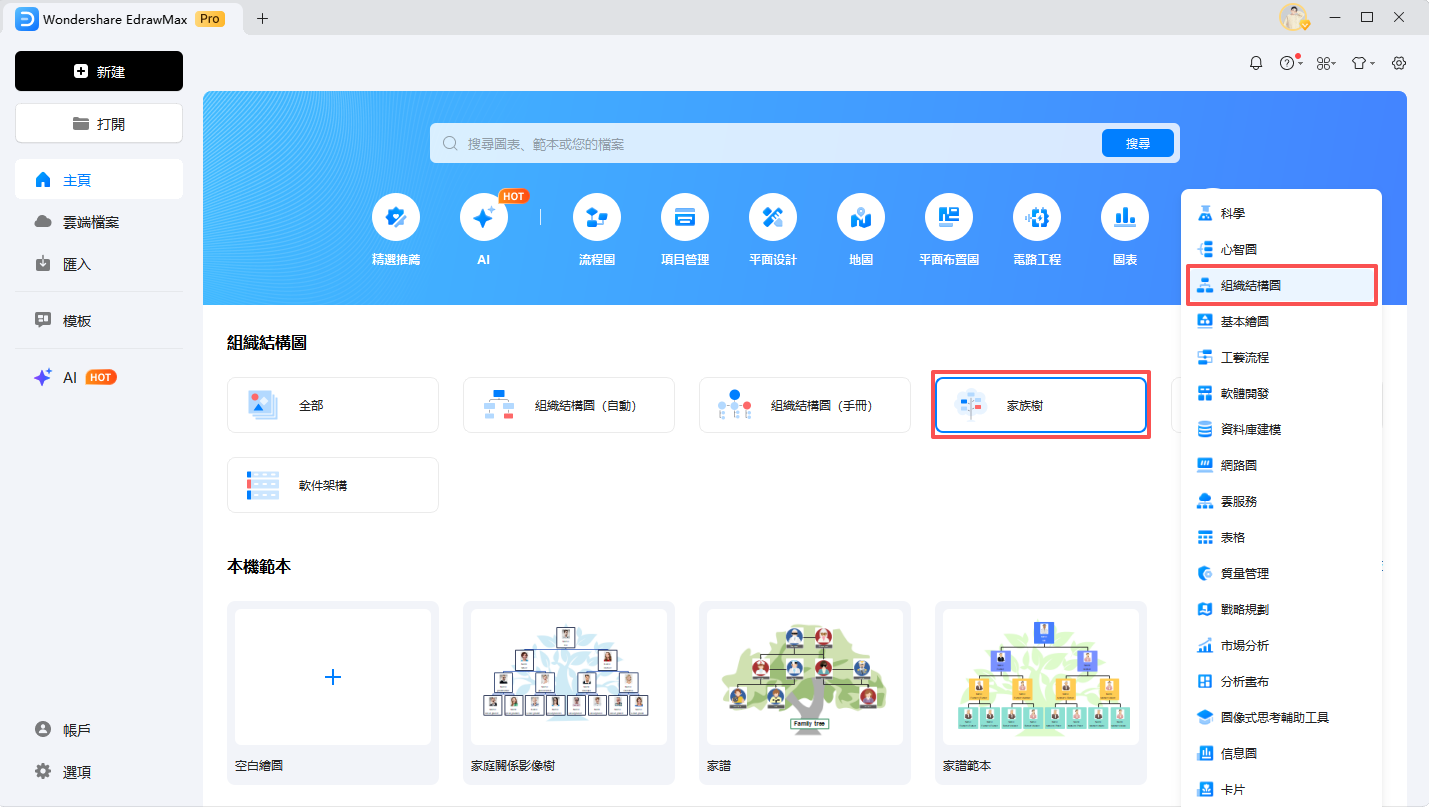Open the 電路工程 circuit icon

click(x=1036, y=217)
